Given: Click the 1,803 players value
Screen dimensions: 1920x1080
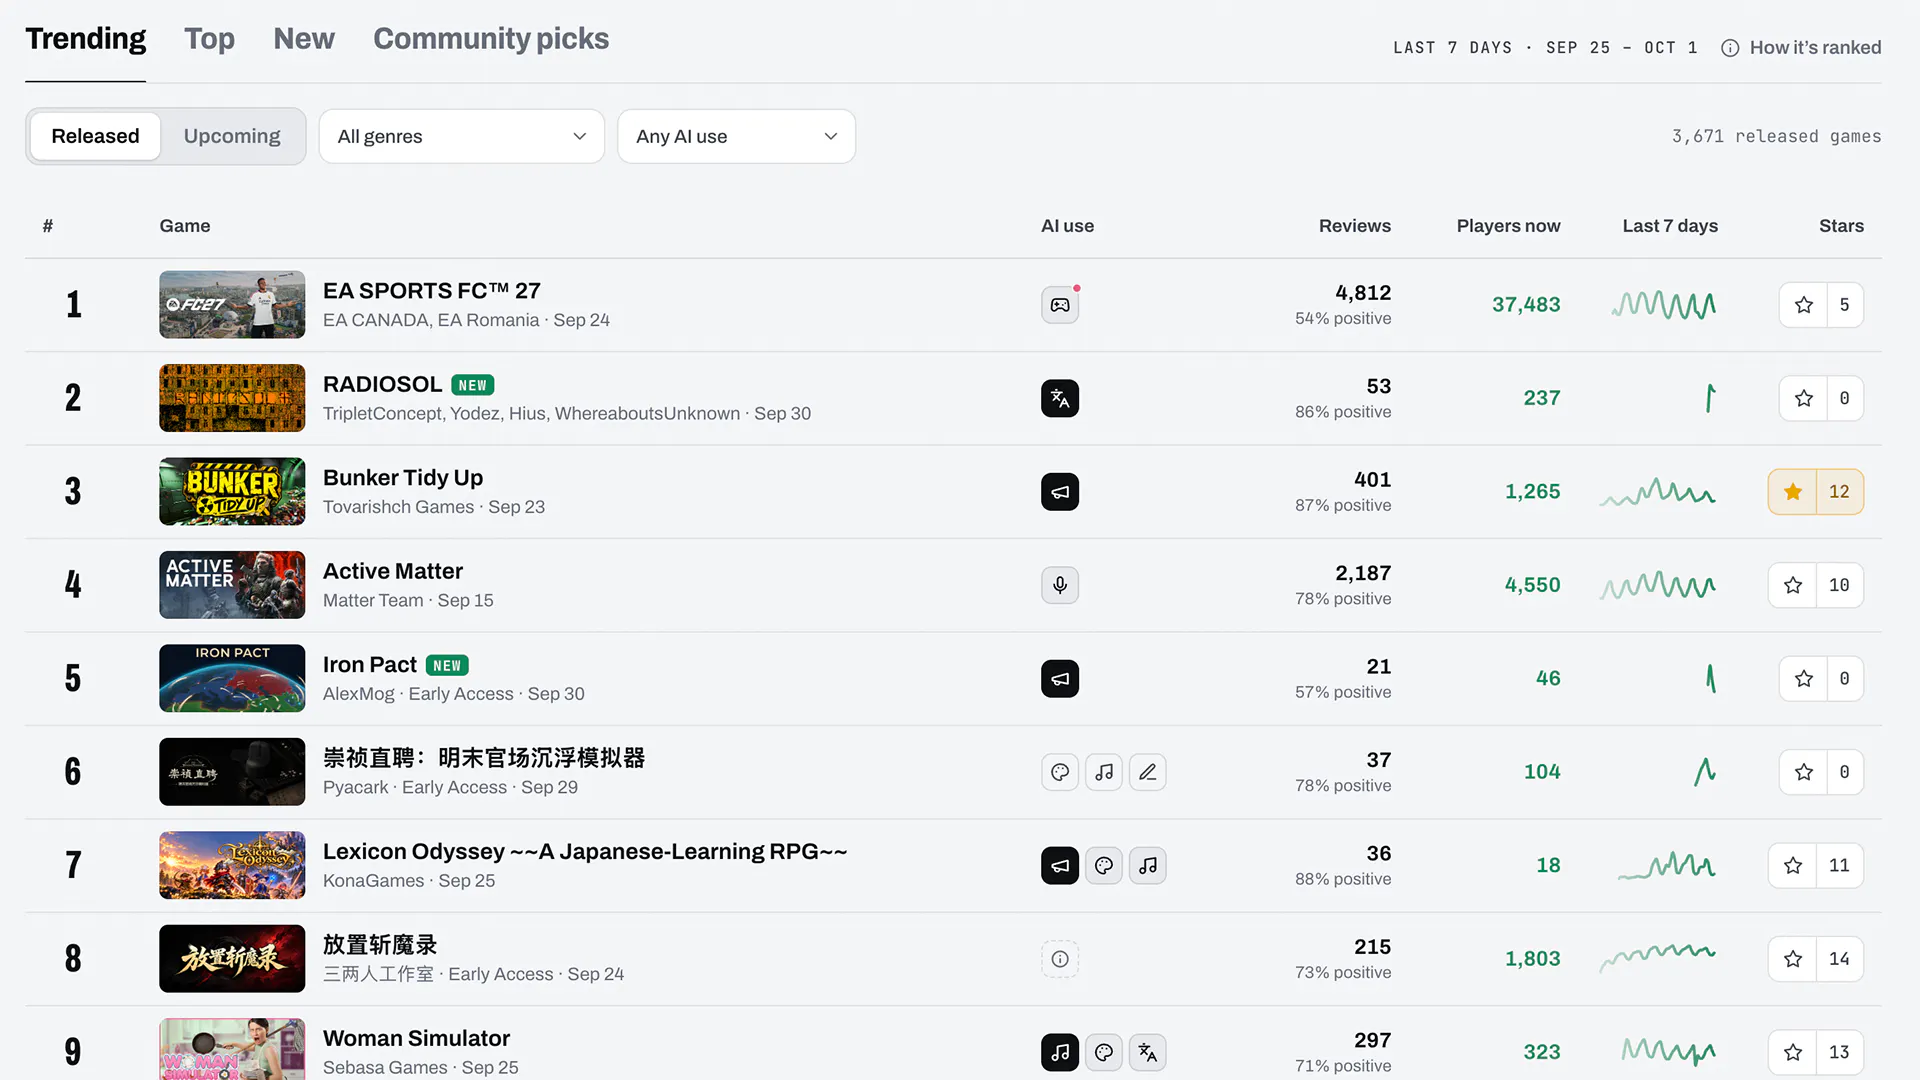Looking at the screenshot, I should [1532, 959].
